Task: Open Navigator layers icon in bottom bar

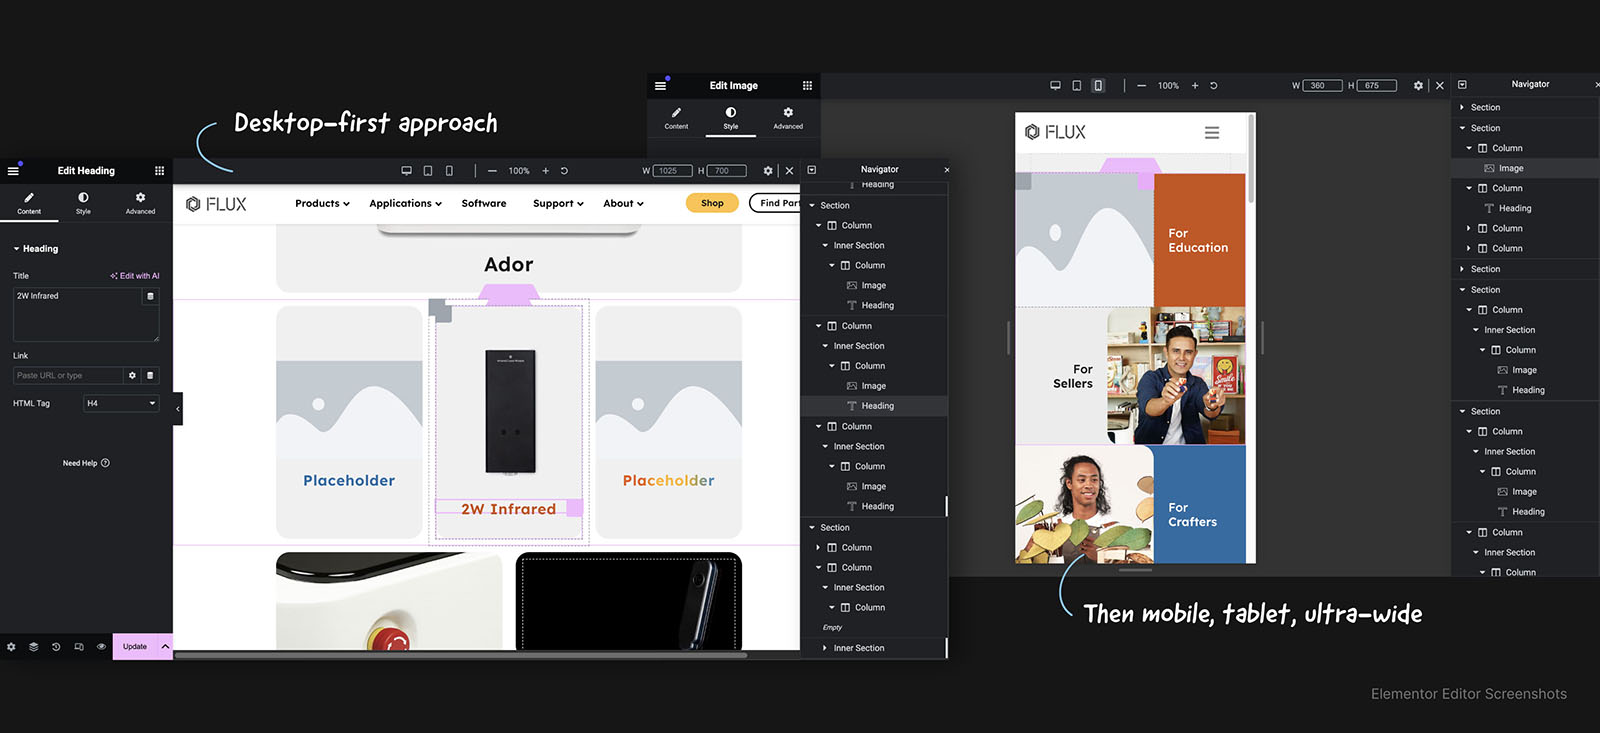Action: point(33,647)
